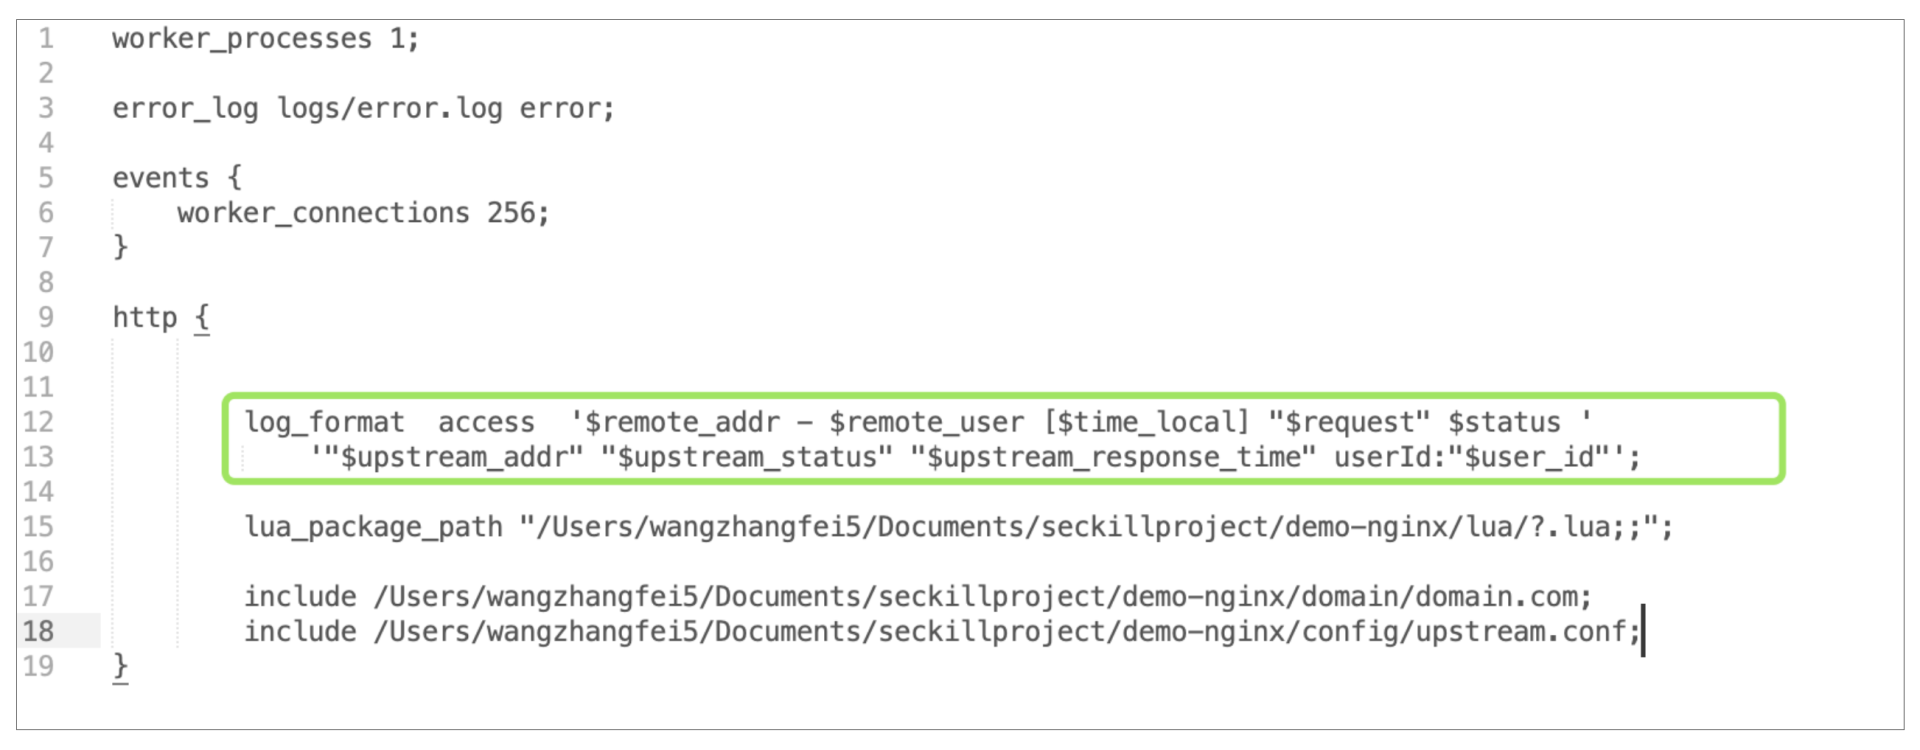Click the worker_connections 256 setting
The height and width of the screenshot is (750, 1920).
point(363,213)
